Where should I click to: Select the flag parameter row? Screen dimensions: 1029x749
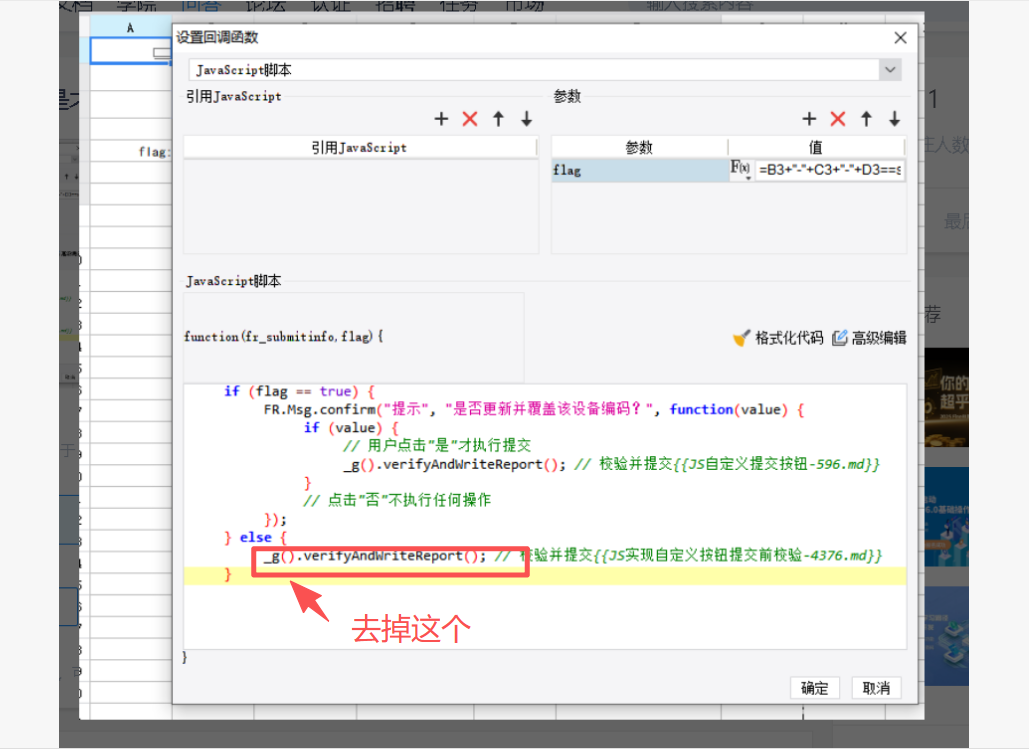pos(640,170)
